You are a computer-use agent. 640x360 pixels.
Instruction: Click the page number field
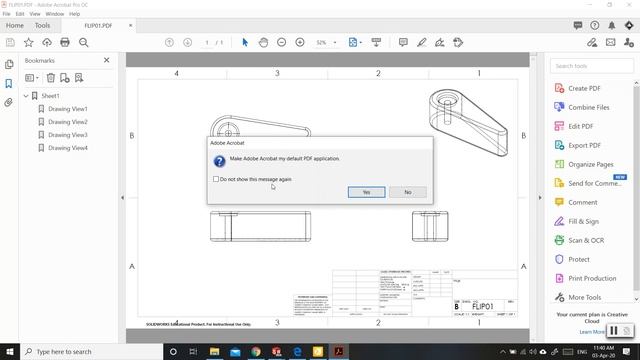pyautogui.click(x=207, y=42)
